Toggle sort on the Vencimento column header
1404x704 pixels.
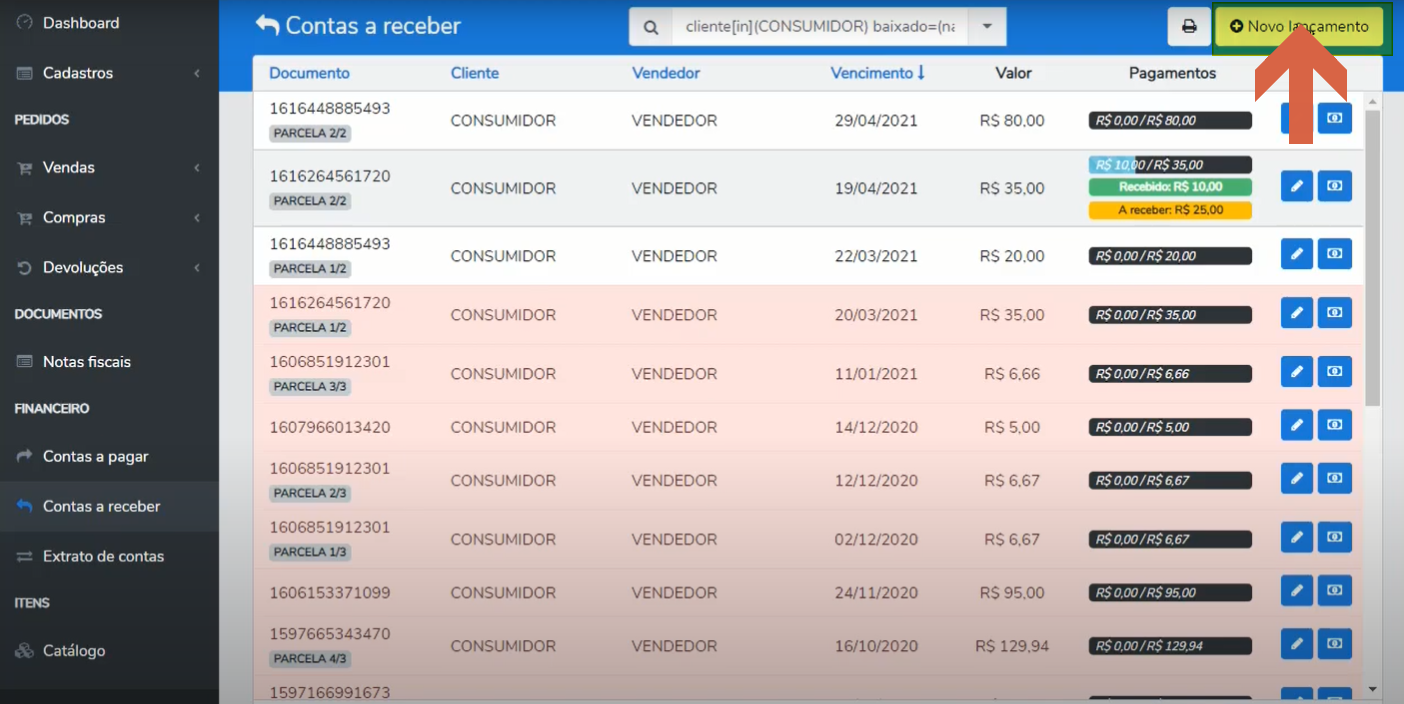pos(877,73)
